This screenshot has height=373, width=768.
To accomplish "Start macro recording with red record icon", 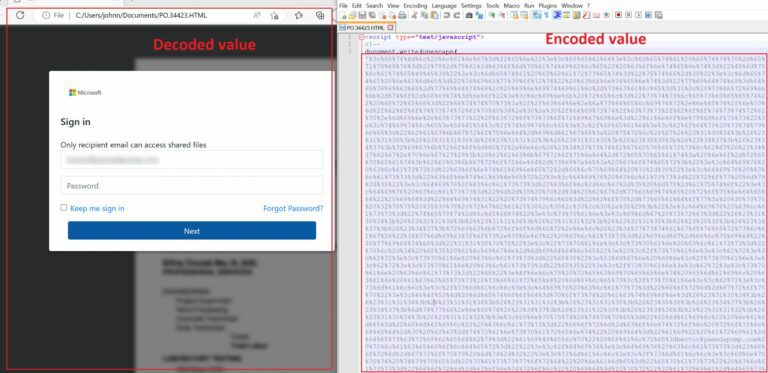I will pos(619,16).
